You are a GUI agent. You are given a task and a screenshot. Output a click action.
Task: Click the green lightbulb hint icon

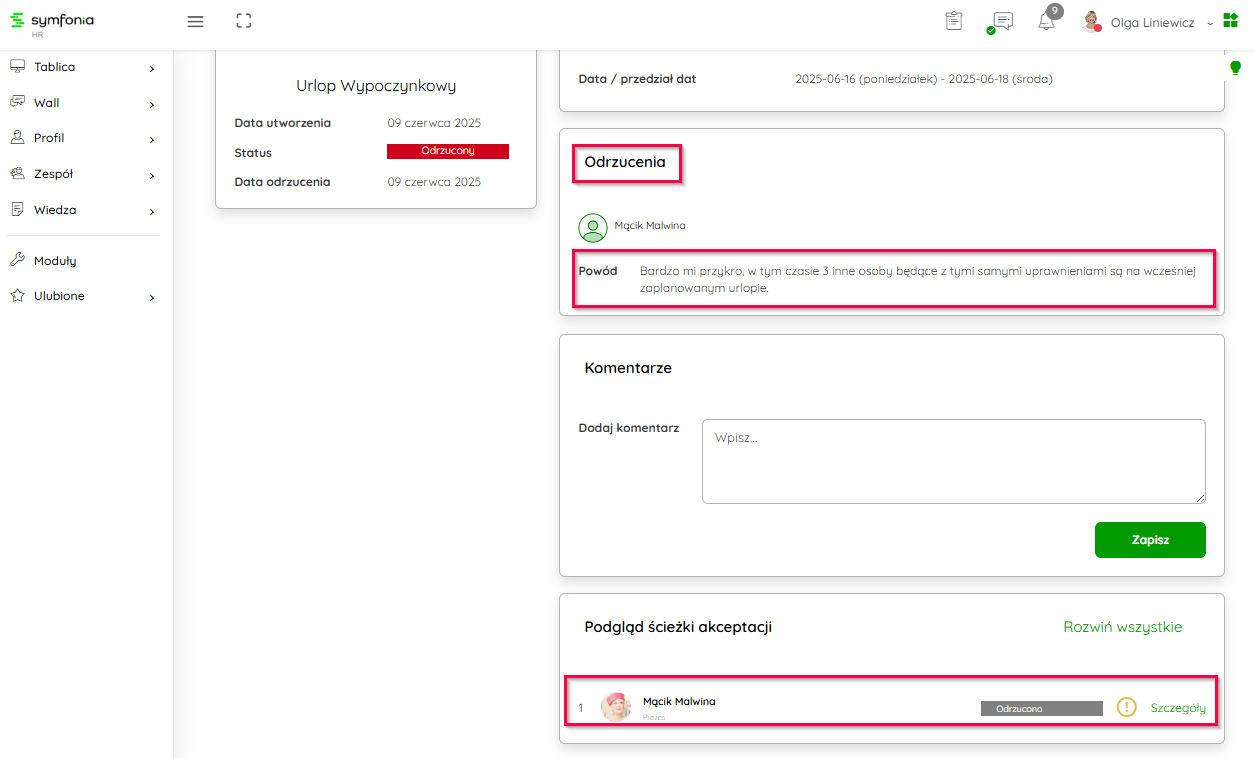[x=1235, y=68]
